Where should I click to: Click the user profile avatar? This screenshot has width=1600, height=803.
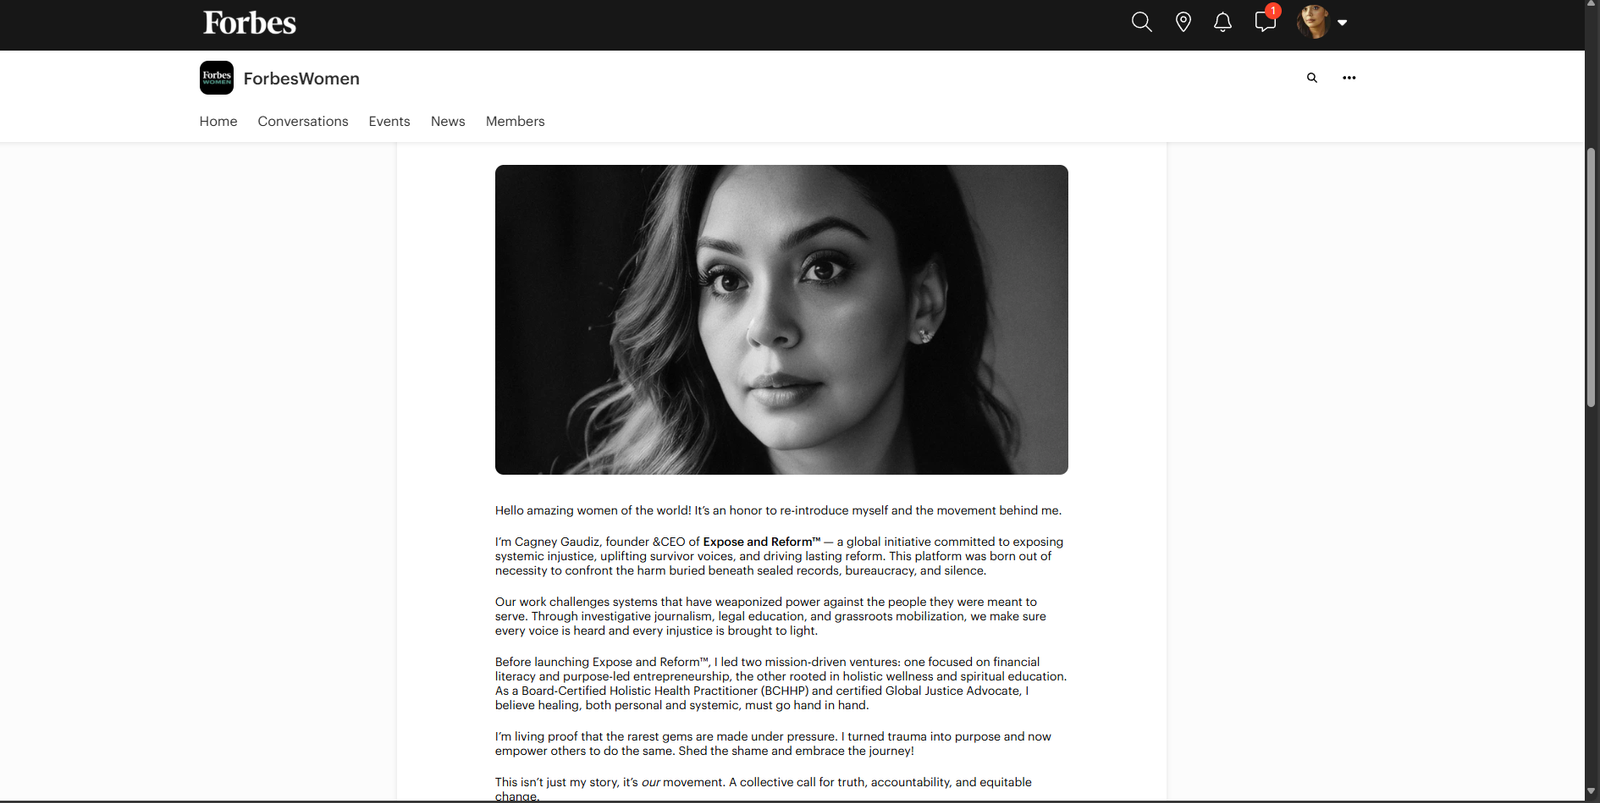[1312, 21]
